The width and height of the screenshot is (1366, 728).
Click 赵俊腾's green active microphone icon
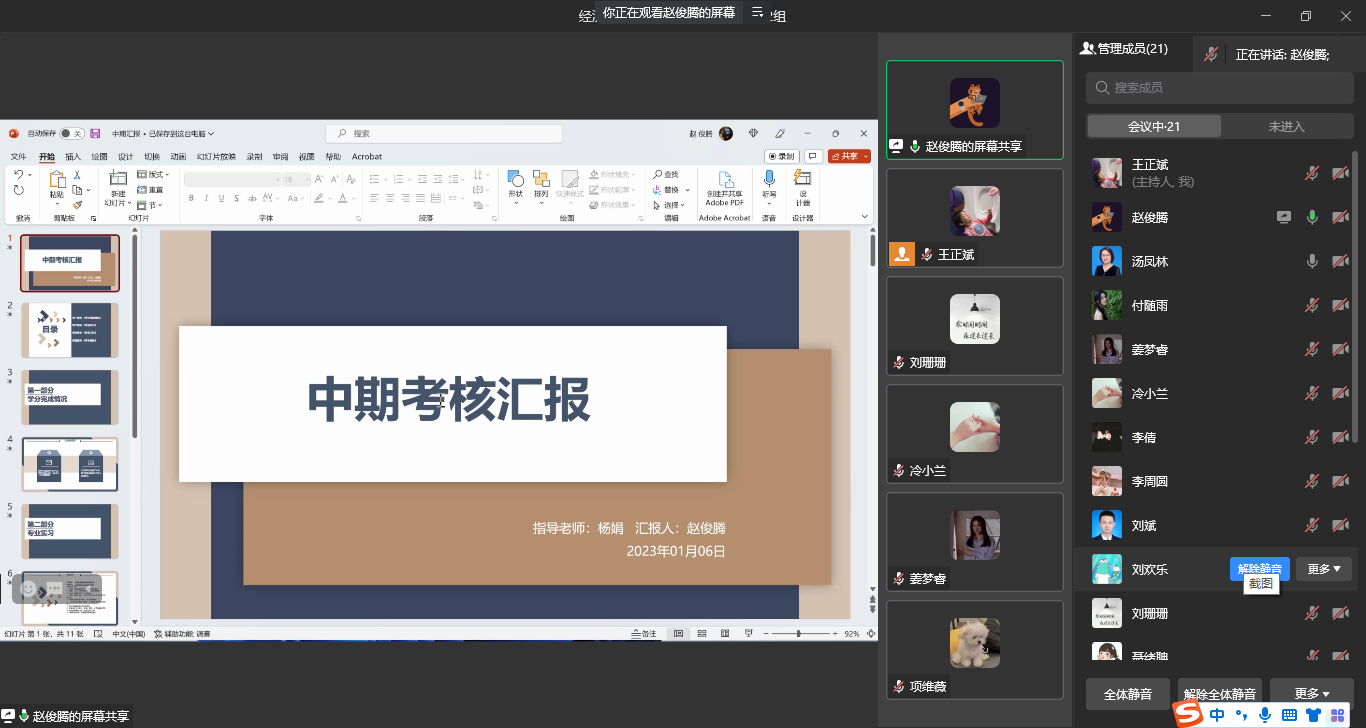[1312, 217]
